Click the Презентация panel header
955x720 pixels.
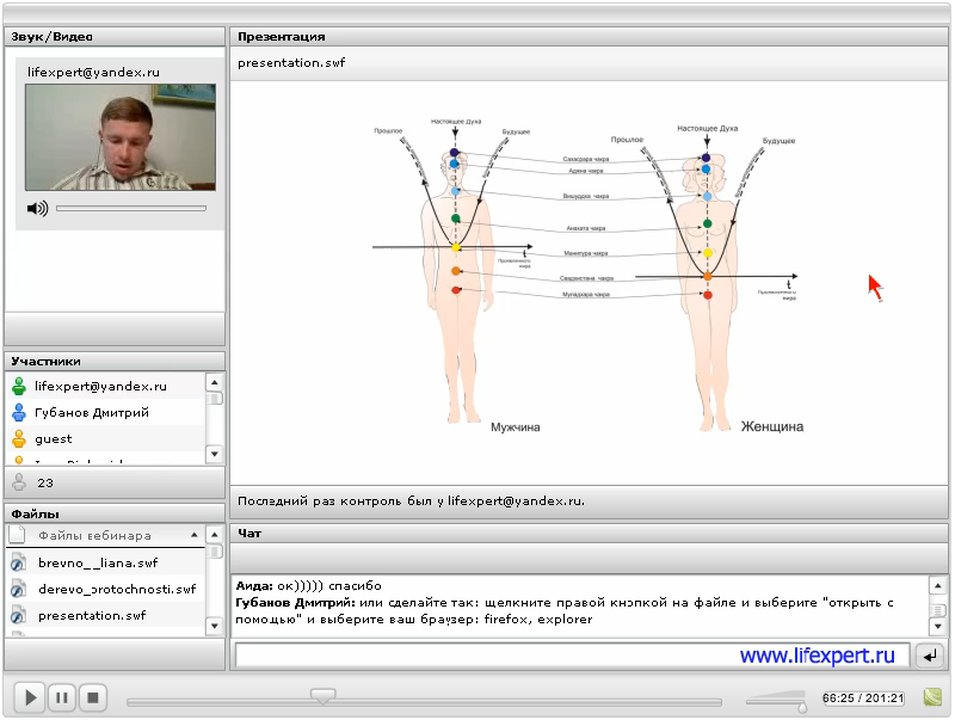[x=589, y=37]
